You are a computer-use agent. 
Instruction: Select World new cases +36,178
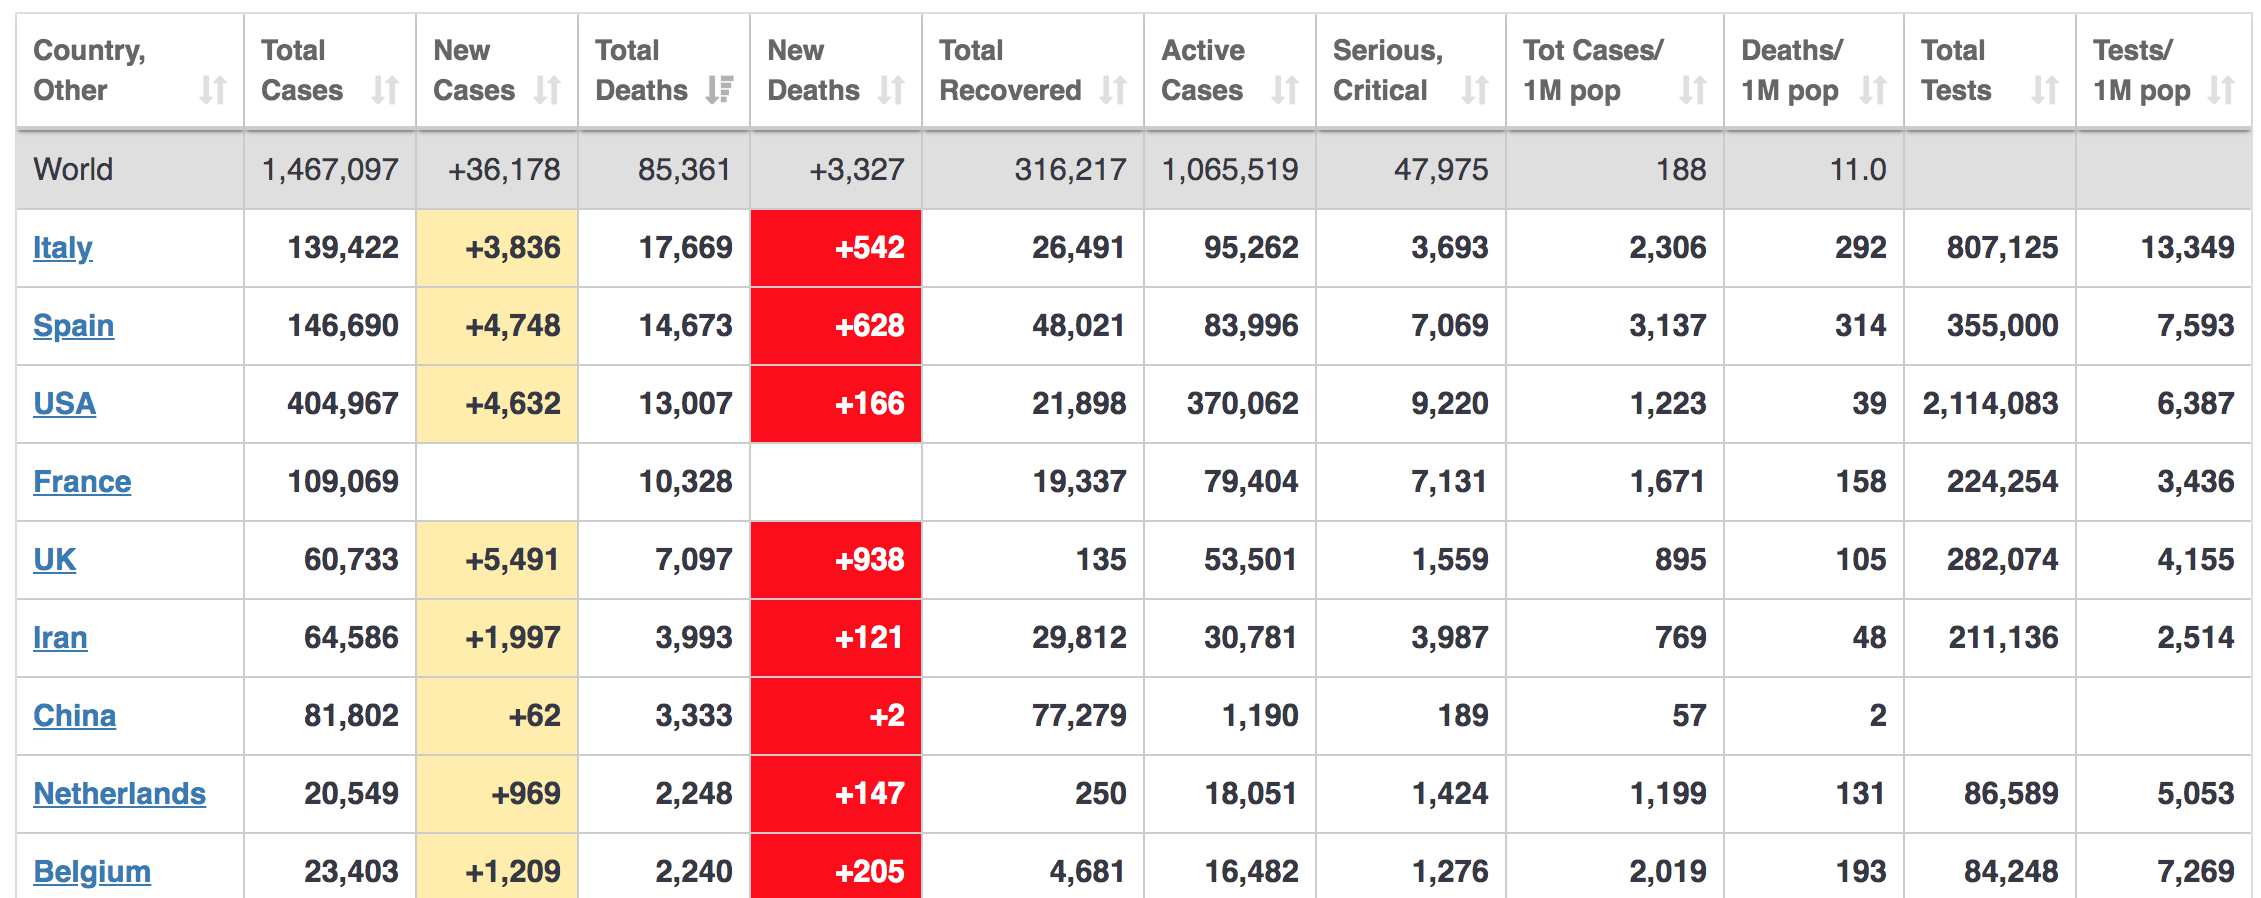pos(504,170)
